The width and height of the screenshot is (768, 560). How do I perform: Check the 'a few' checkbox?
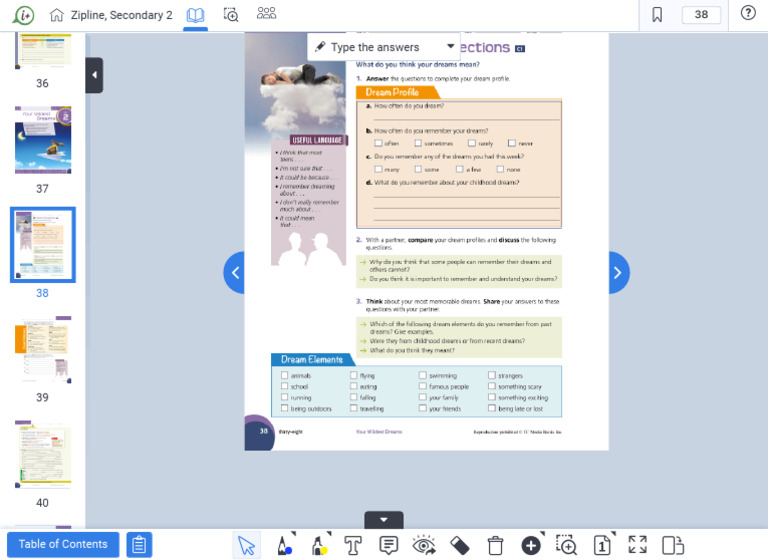[459, 169]
